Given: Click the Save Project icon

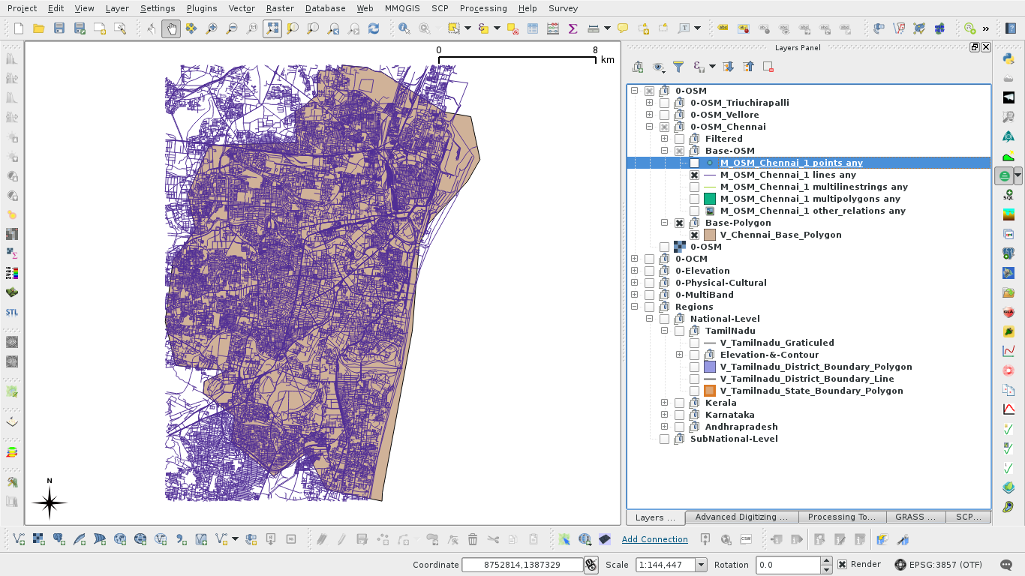Looking at the screenshot, I should [x=59, y=29].
